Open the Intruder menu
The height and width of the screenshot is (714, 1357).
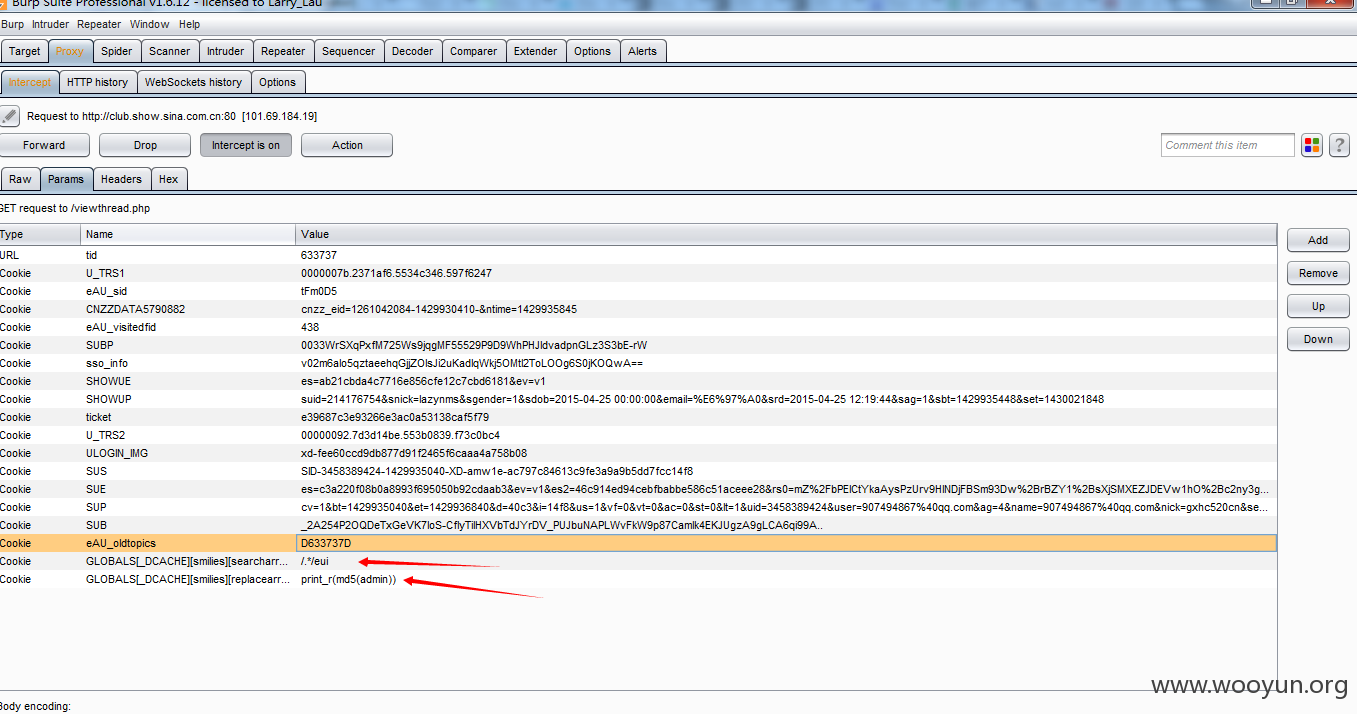(x=51, y=24)
